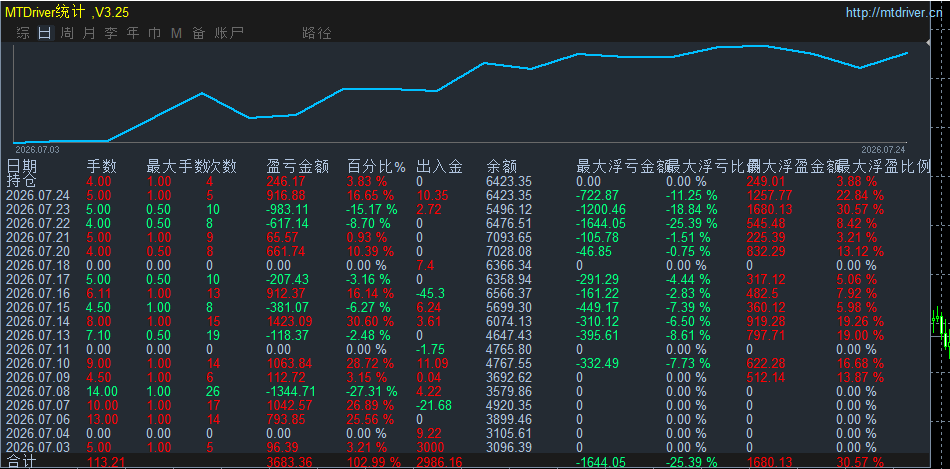The width and height of the screenshot is (950, 469).
Task: Click the 百分比% column header
Action: tap(376, 167)
